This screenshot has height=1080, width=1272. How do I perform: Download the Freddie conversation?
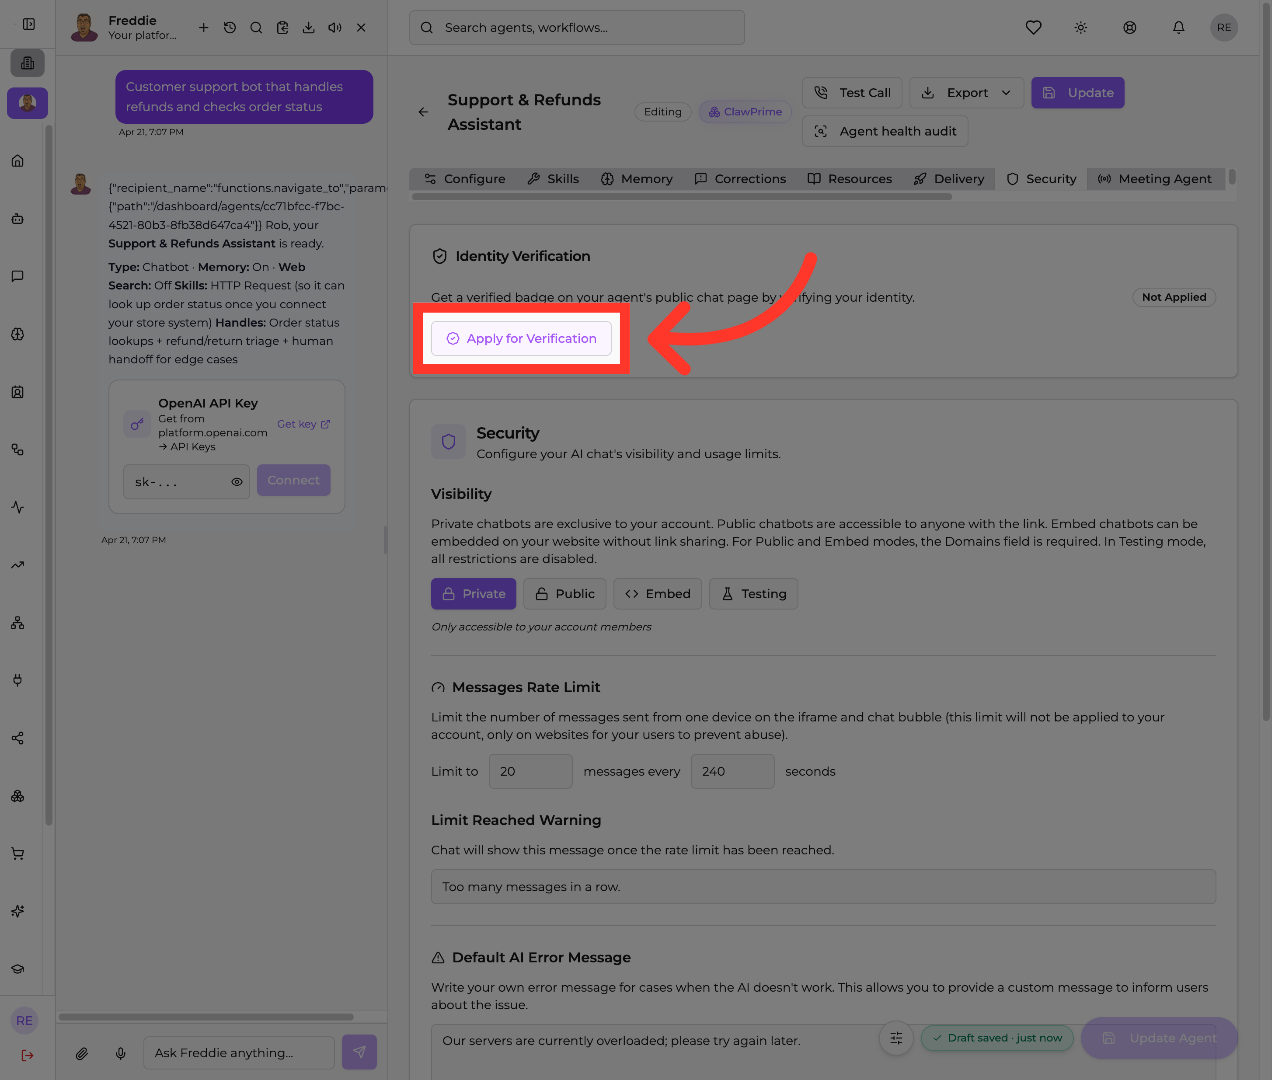(x=309, y=28)
